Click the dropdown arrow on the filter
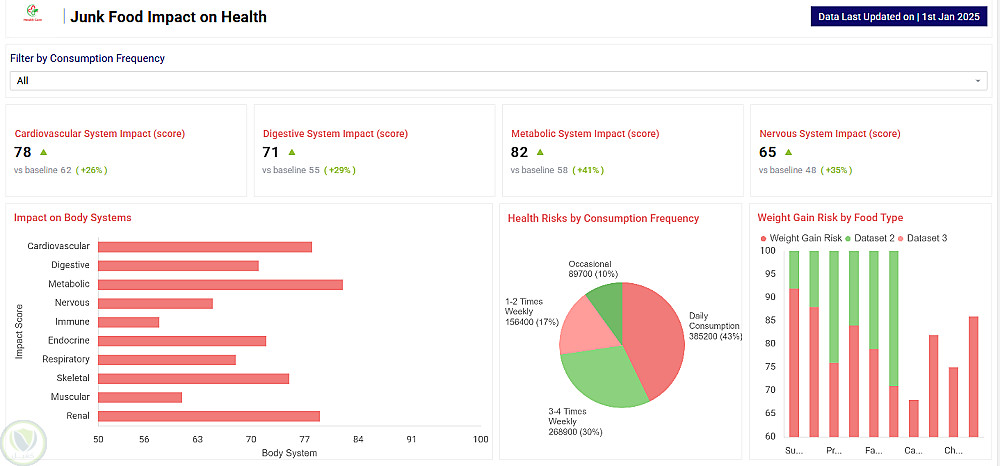Screen dimensions: 1000x466 click(x=978, y=80)
